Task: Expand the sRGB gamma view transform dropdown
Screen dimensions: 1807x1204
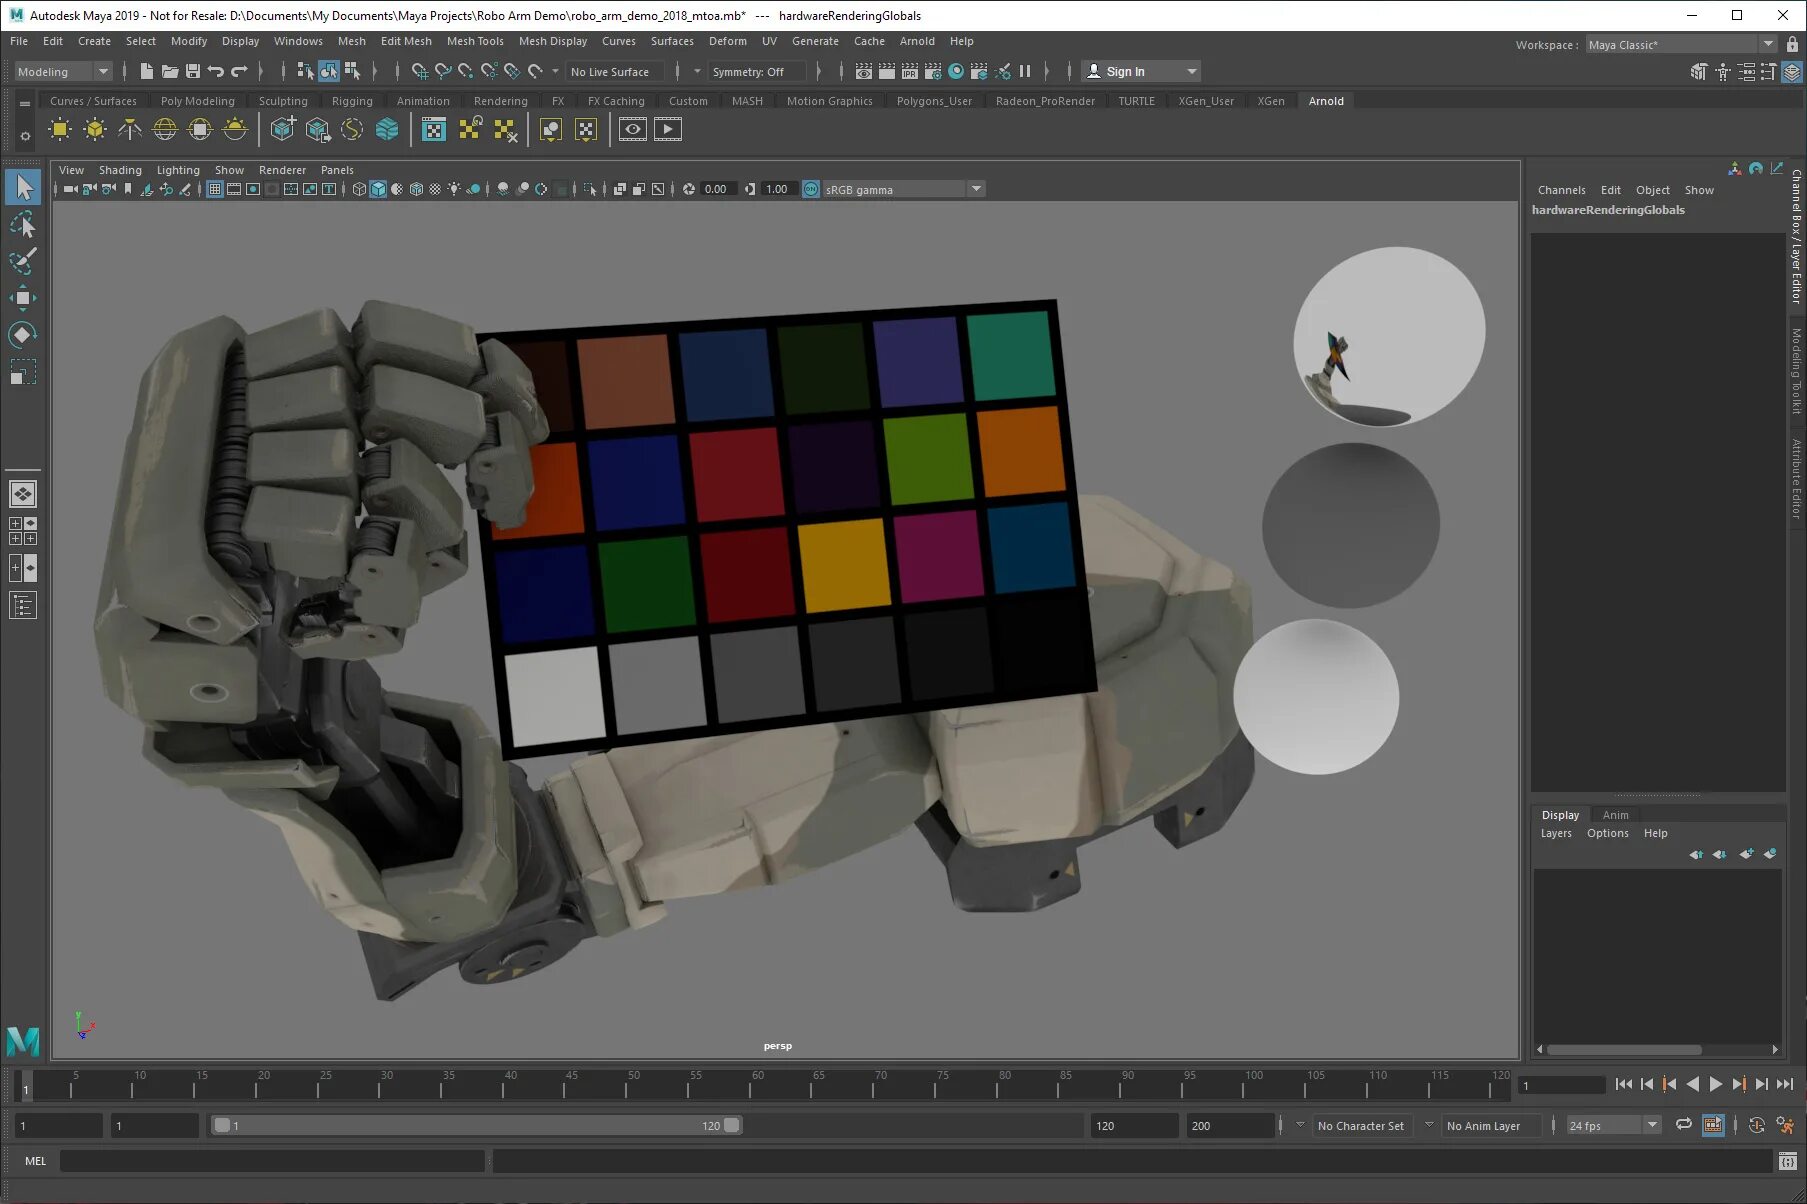Action: [x=976, y=189]
